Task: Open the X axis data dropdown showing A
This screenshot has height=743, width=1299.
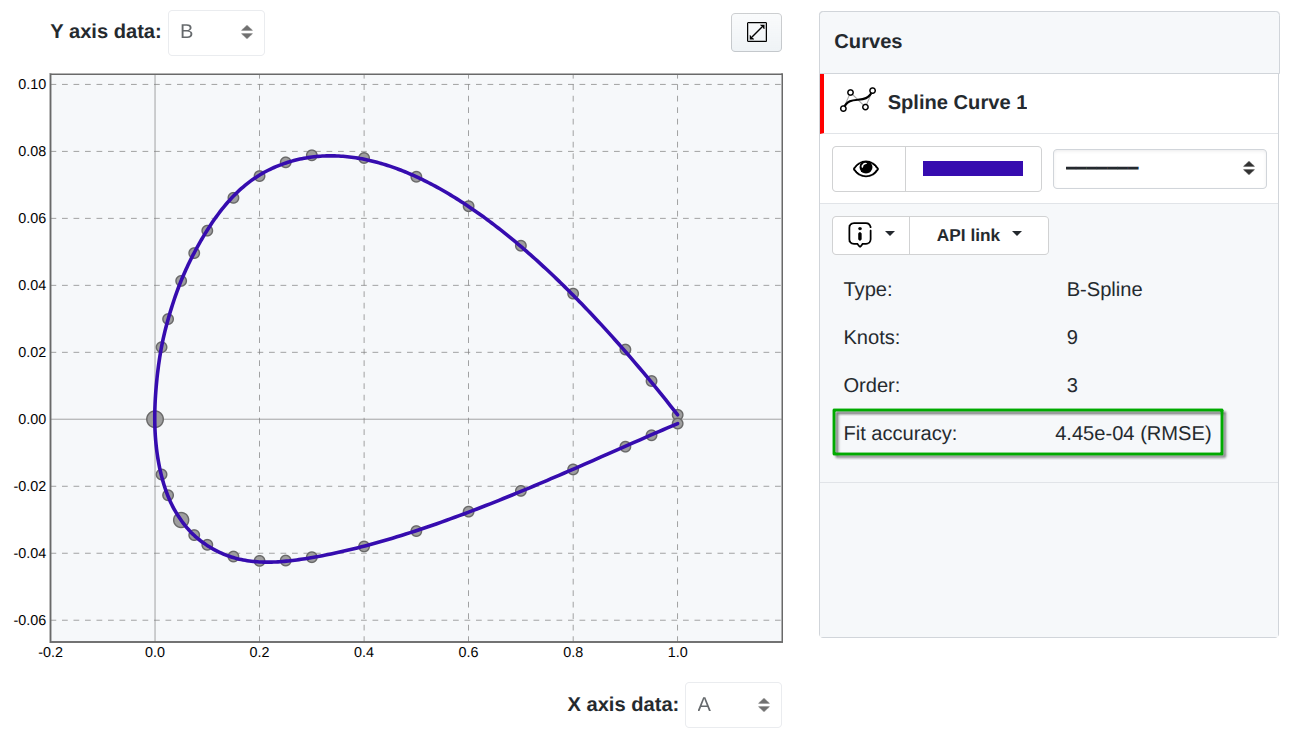Action: 733,705
